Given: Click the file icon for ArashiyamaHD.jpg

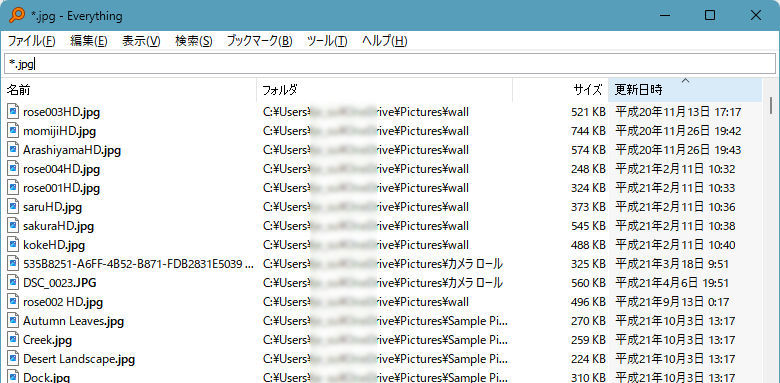Looking at the screenshot, I should click(12, 150).
